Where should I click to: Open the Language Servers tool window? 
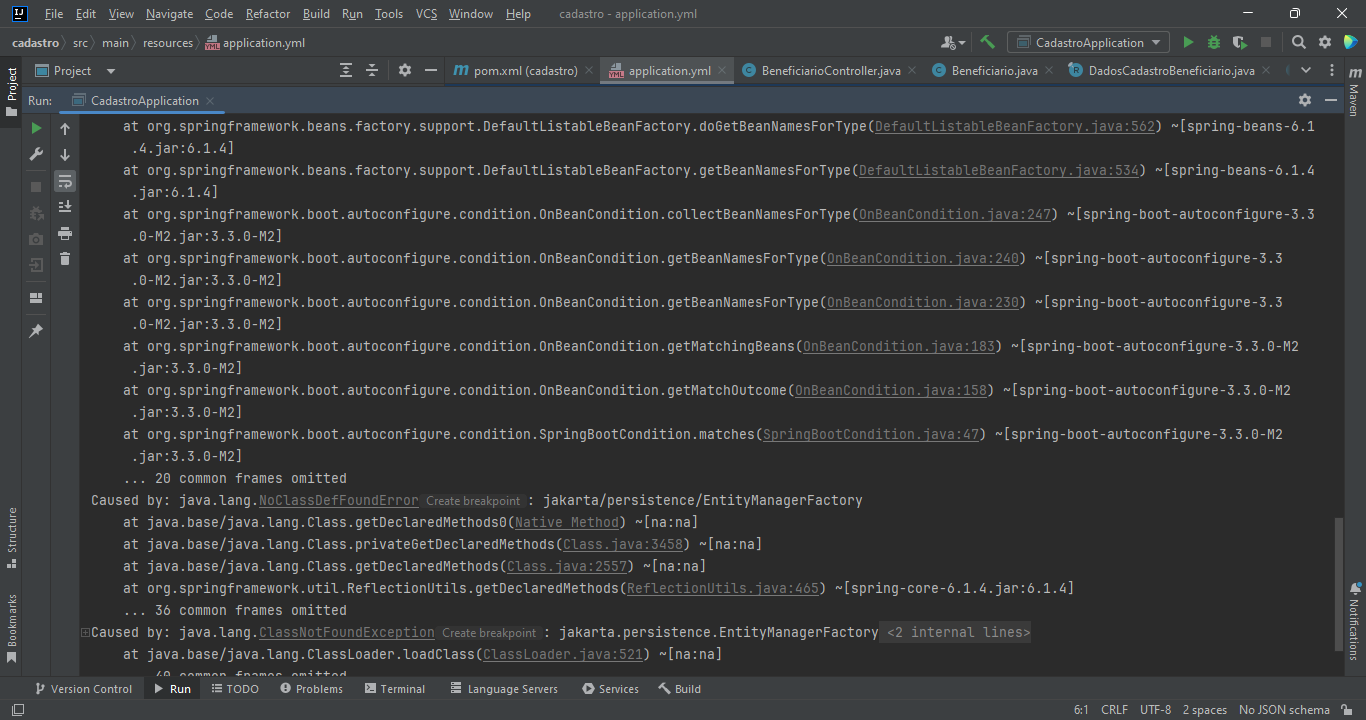click(x=504, y=689)
